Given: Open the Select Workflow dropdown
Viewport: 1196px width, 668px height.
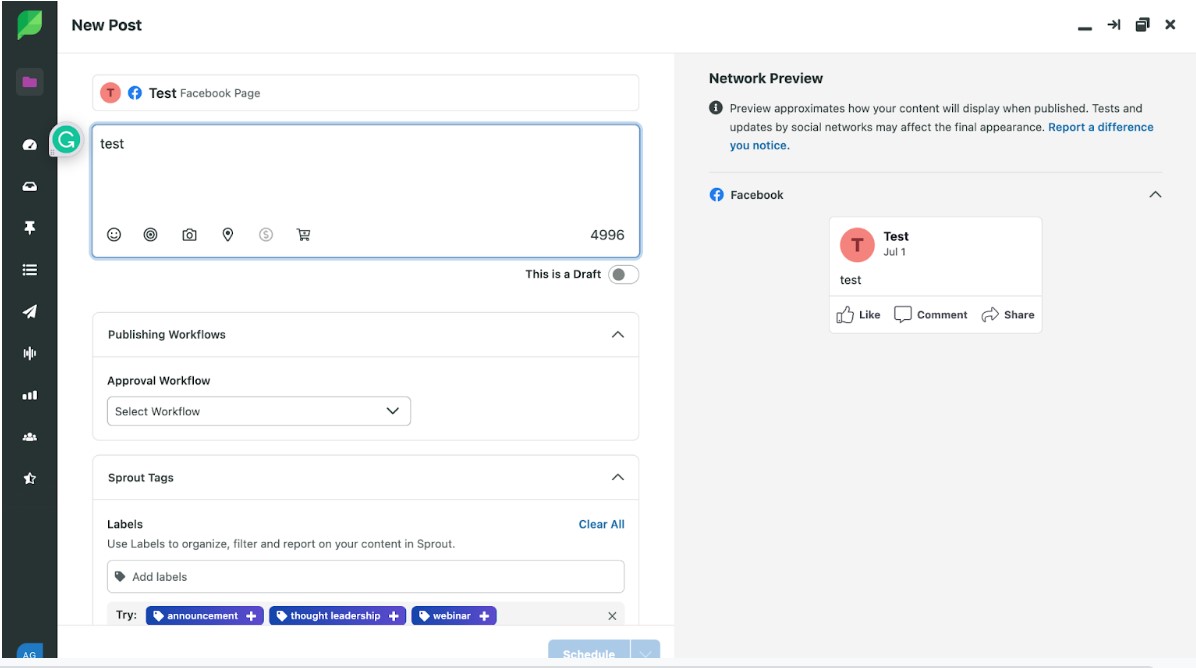Looking at the screenshot, I should click(258, 411).
